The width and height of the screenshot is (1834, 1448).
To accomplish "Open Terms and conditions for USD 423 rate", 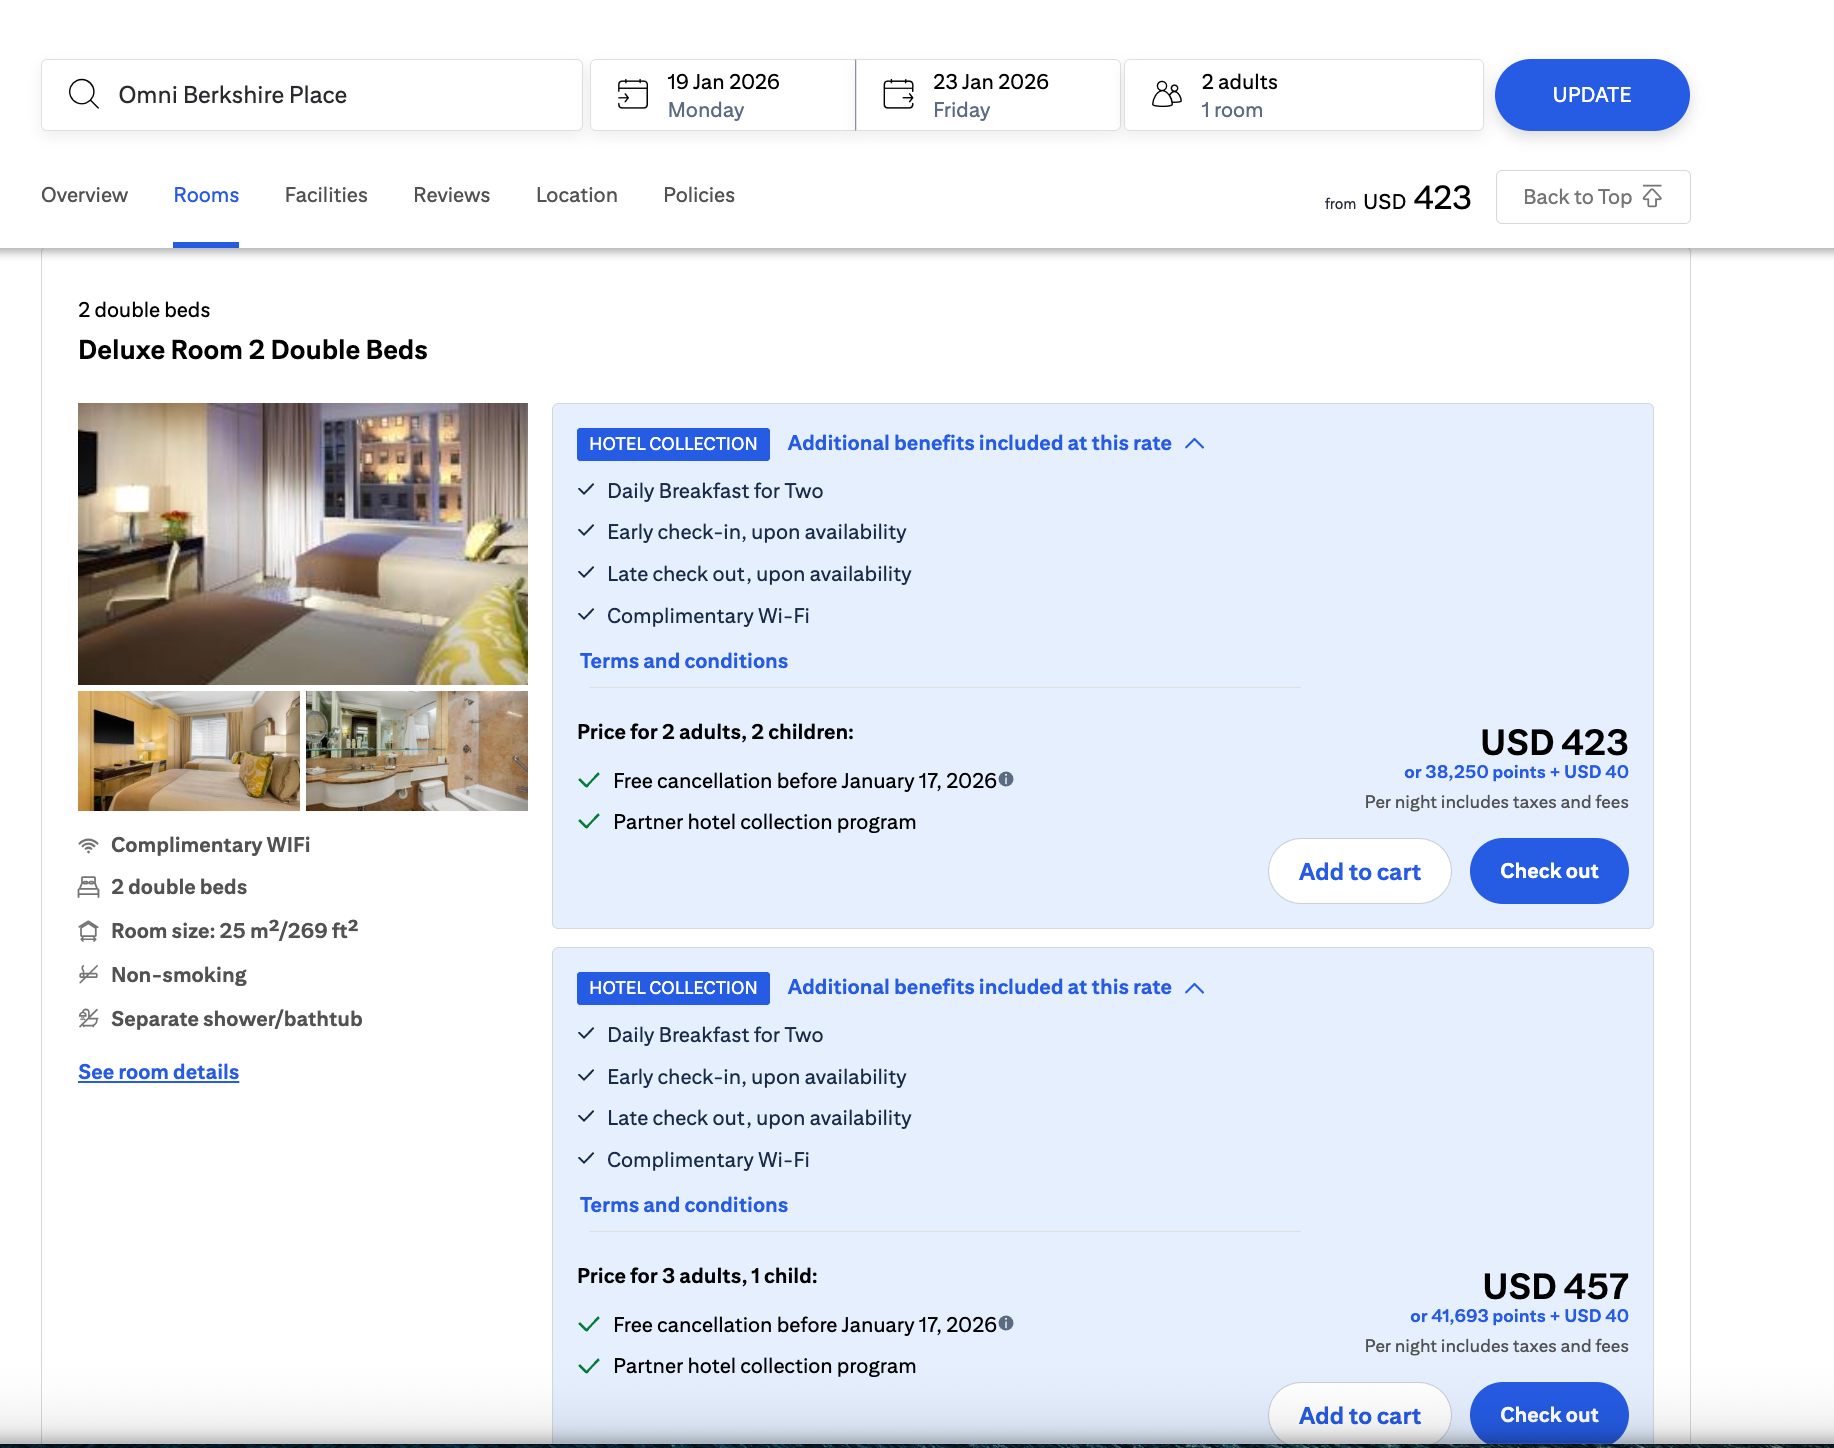I will [684, 661].
